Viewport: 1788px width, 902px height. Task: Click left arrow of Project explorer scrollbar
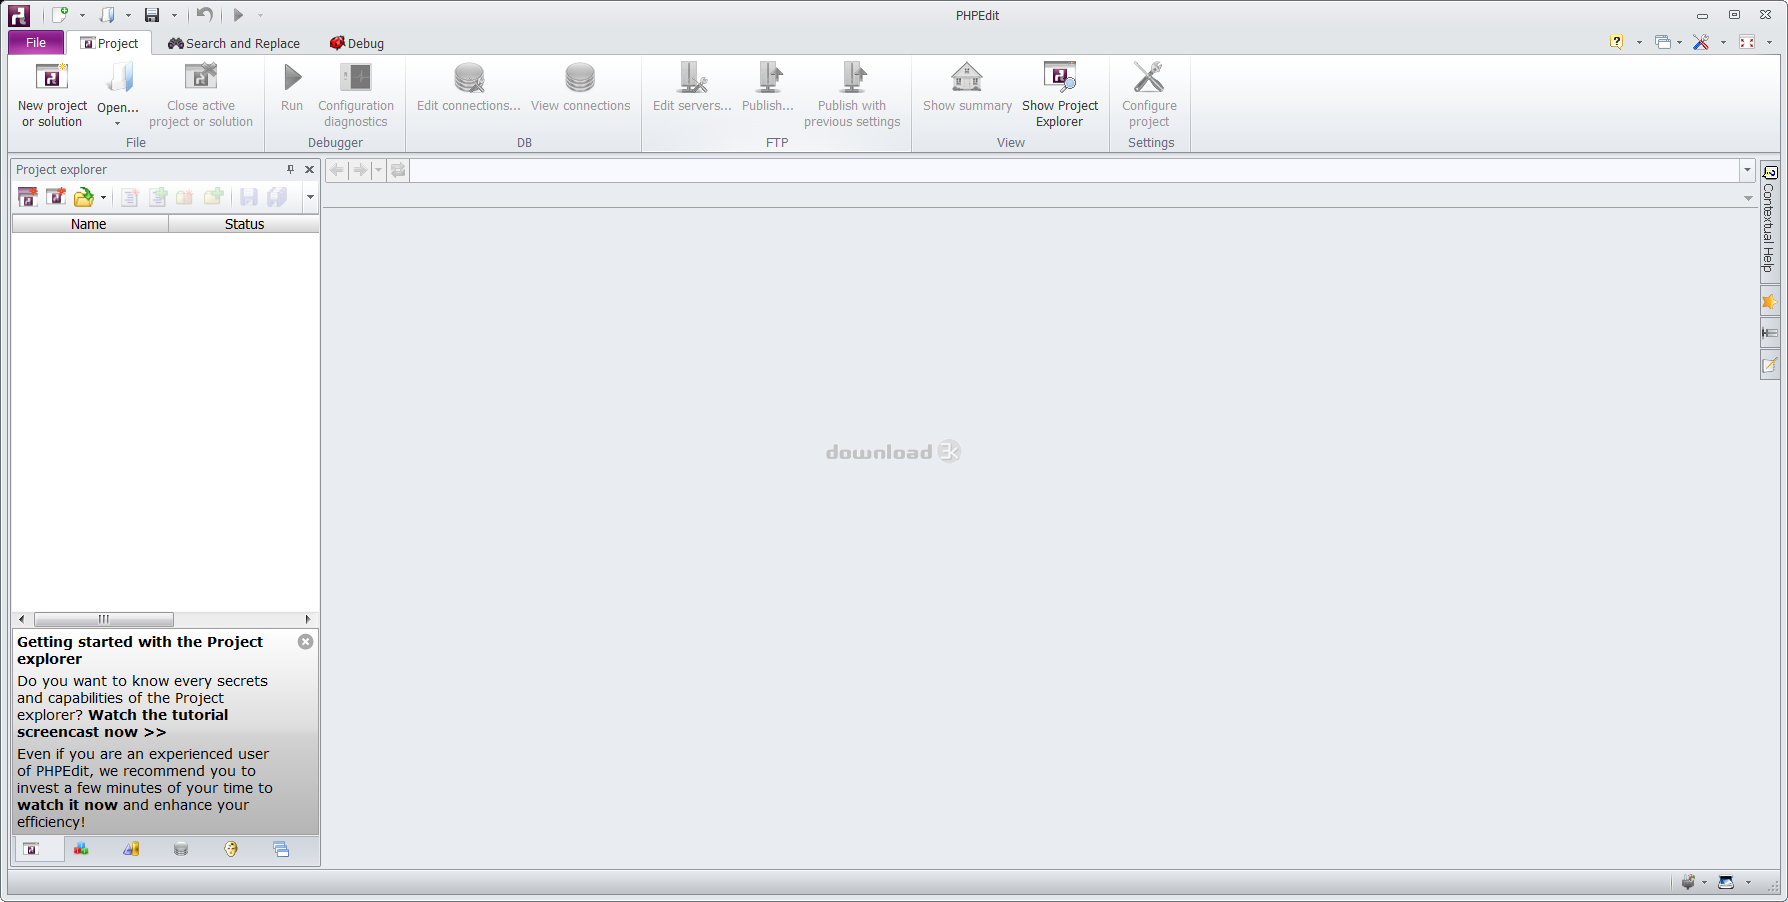pos(21,619)
